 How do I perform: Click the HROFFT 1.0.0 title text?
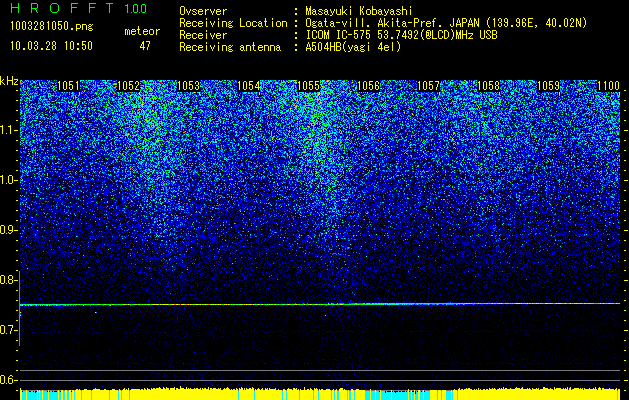[x=79, y=8]
